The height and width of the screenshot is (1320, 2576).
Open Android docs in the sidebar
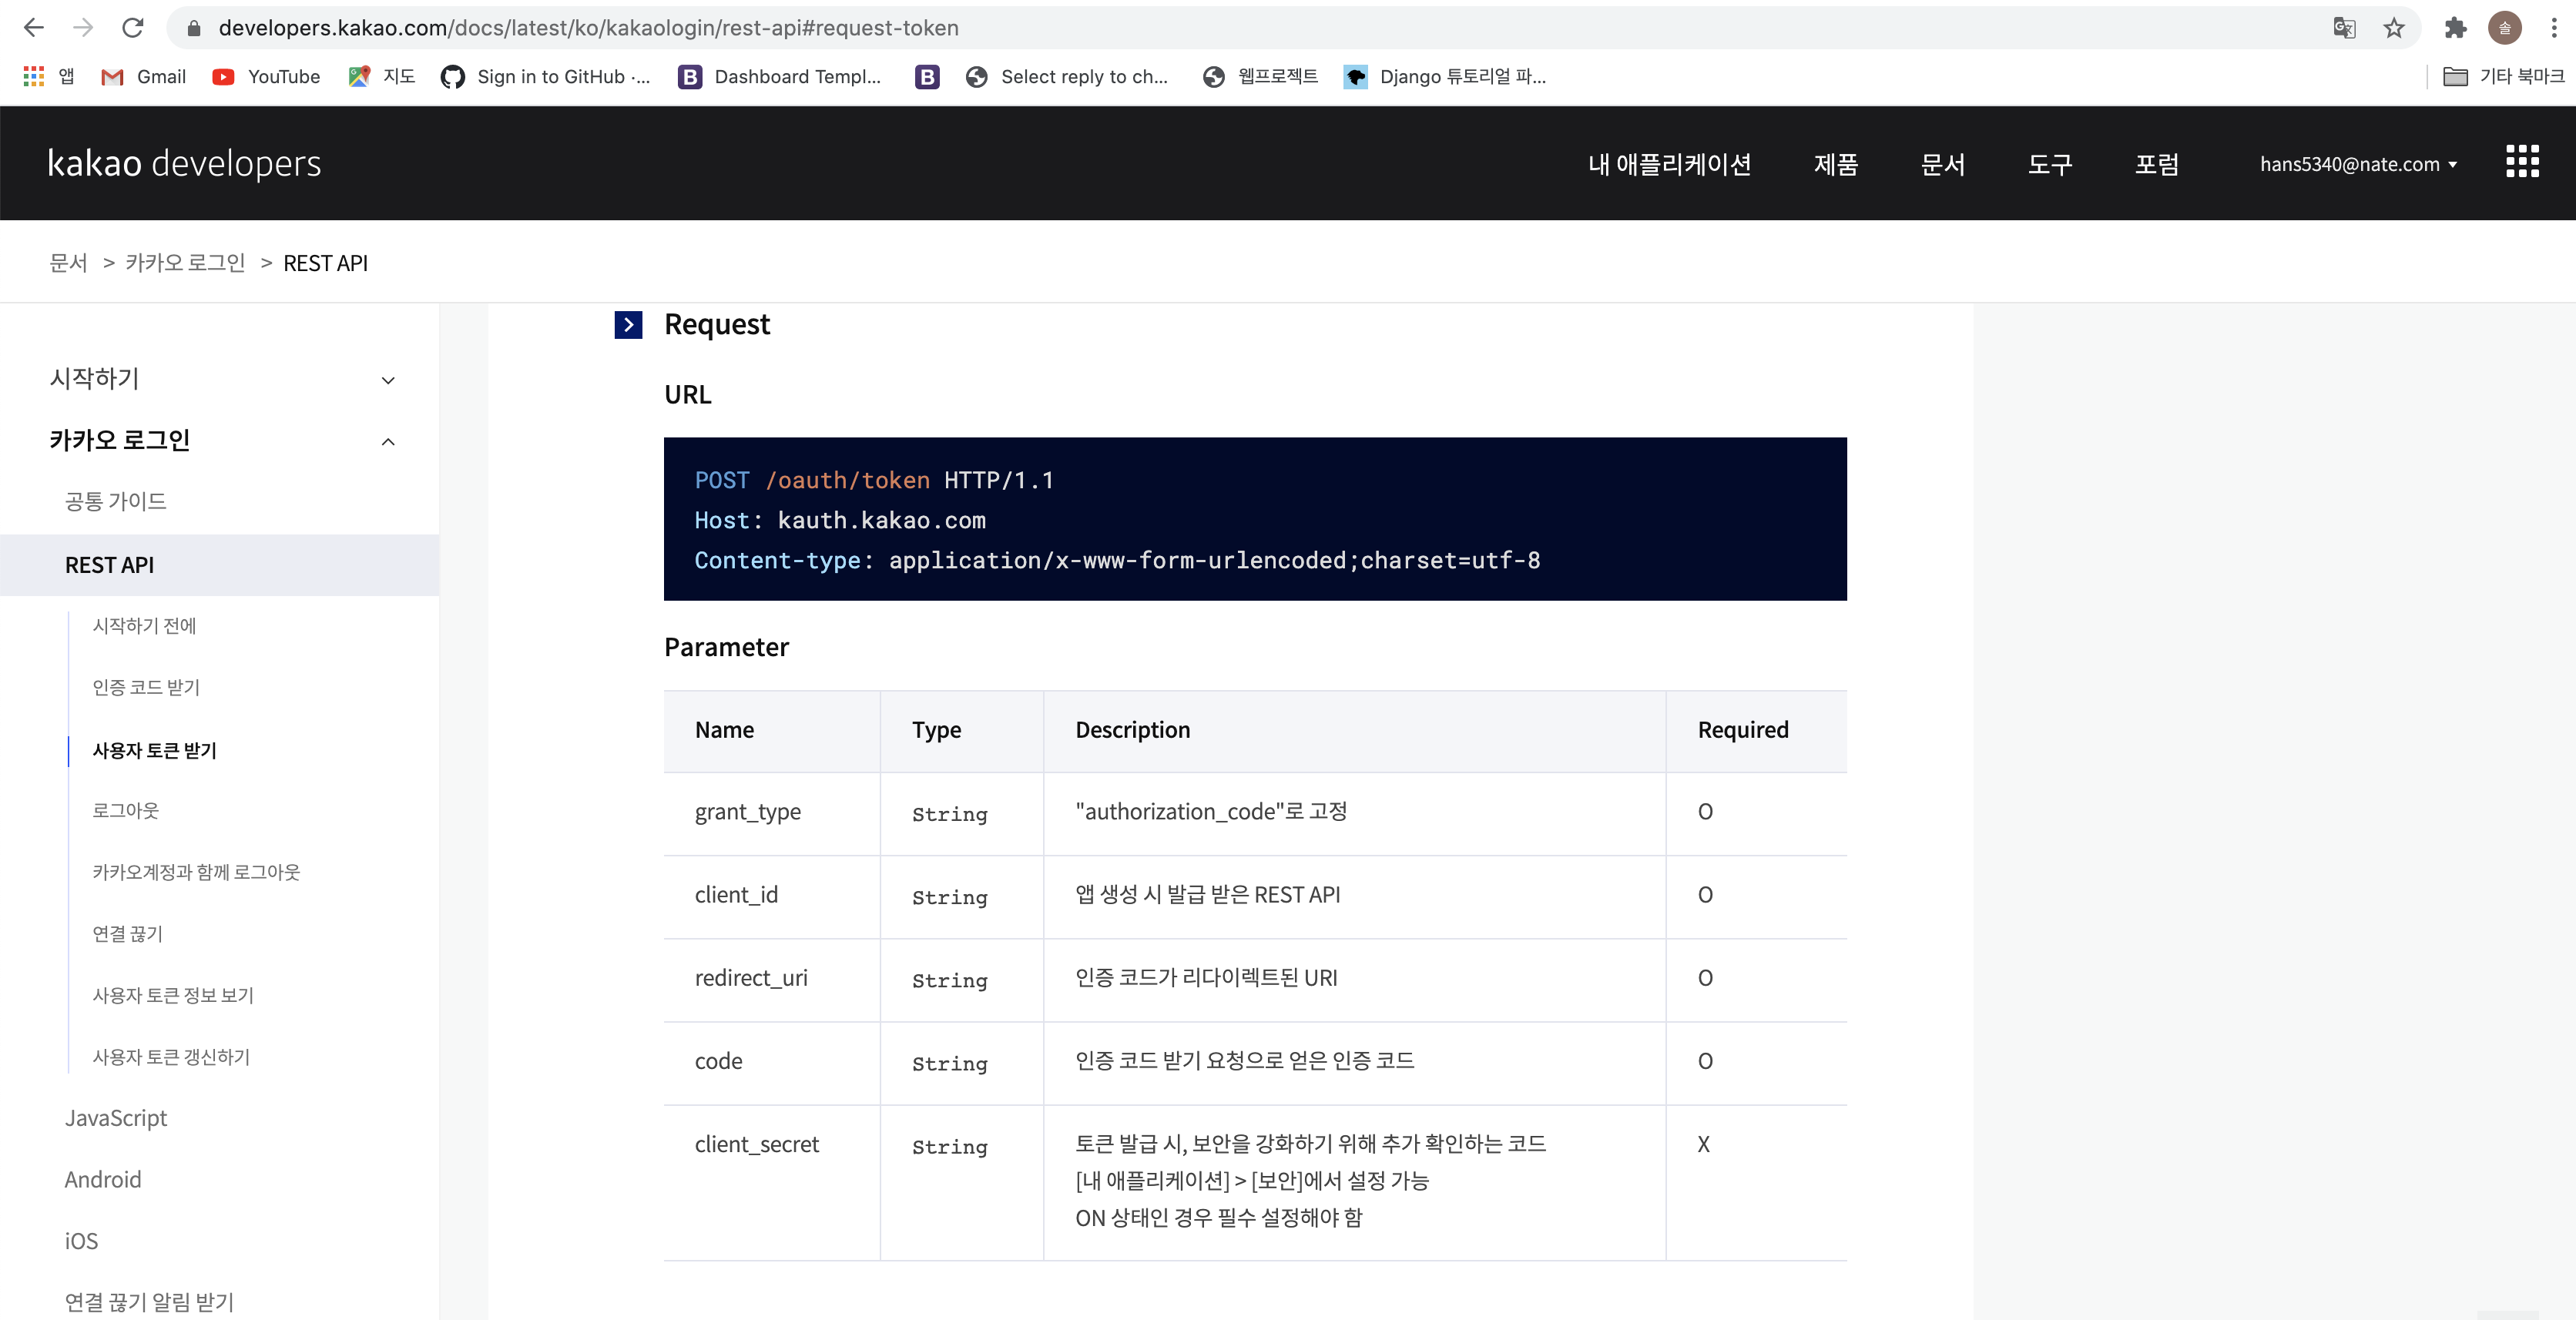[x=102, y=1180]
